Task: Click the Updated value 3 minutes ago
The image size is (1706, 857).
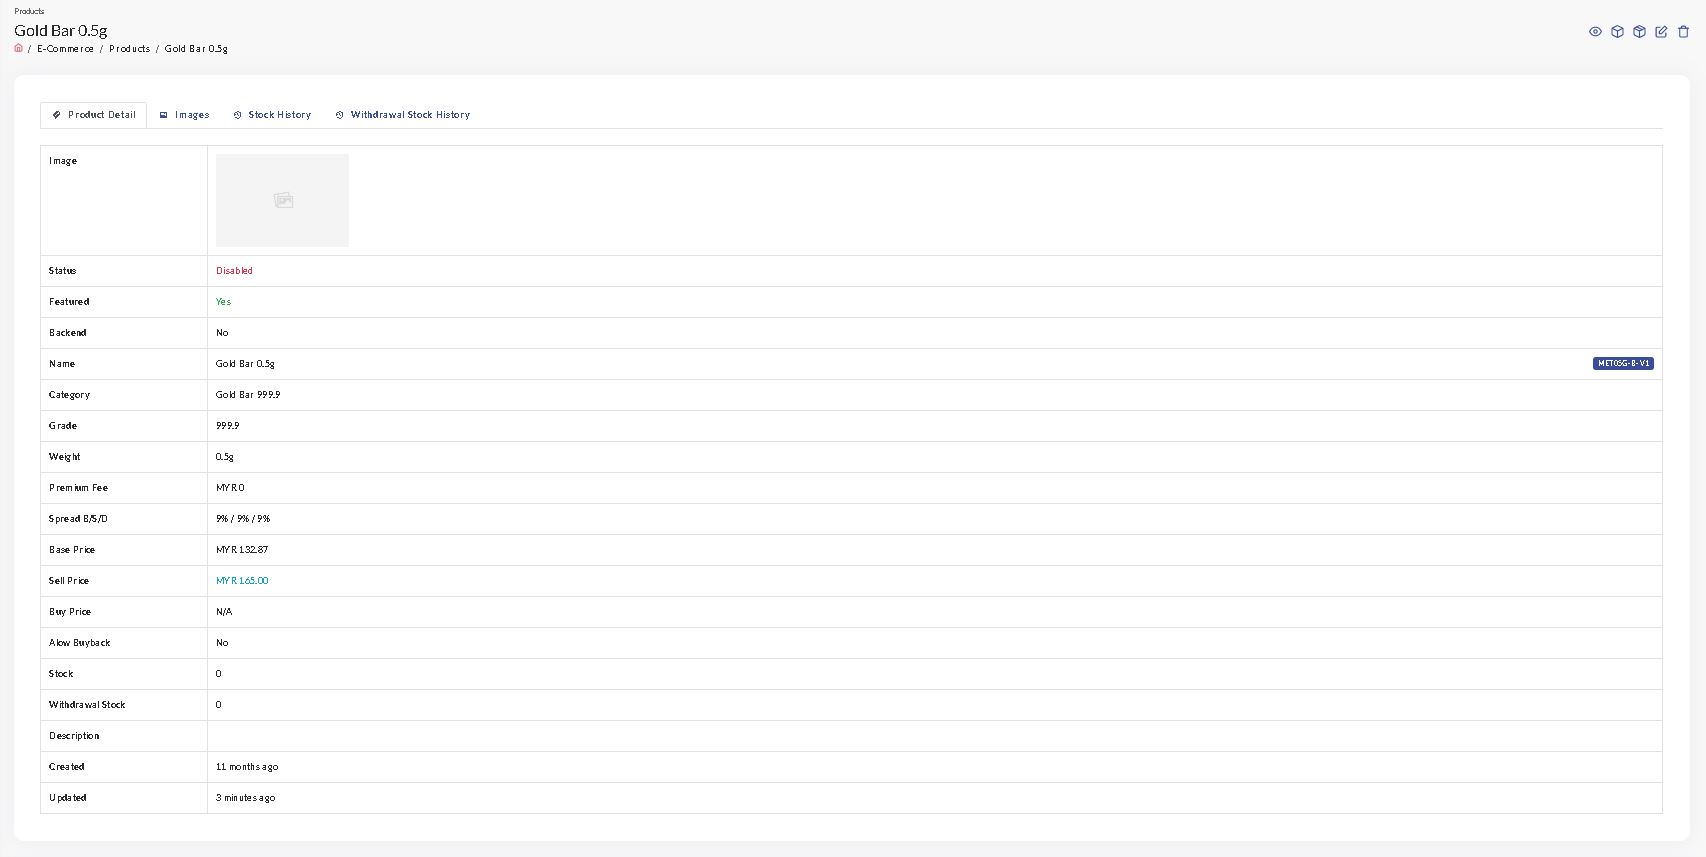Action: 245,798
